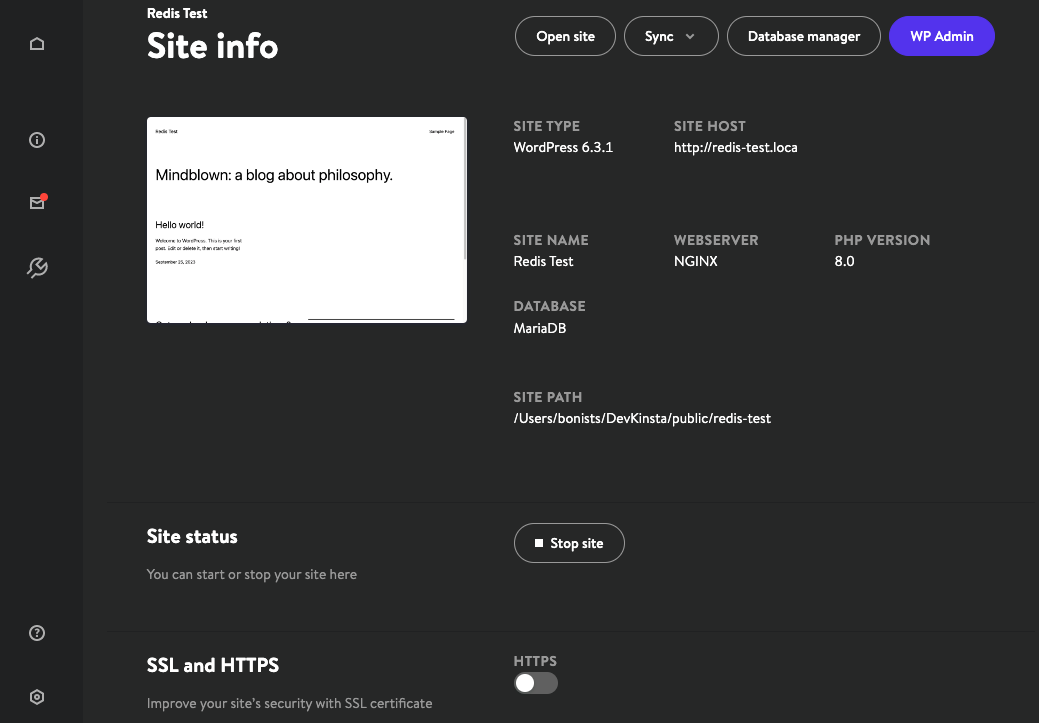
Task: Open the notifications mail icon in sidebar
Action: (37, 202)
